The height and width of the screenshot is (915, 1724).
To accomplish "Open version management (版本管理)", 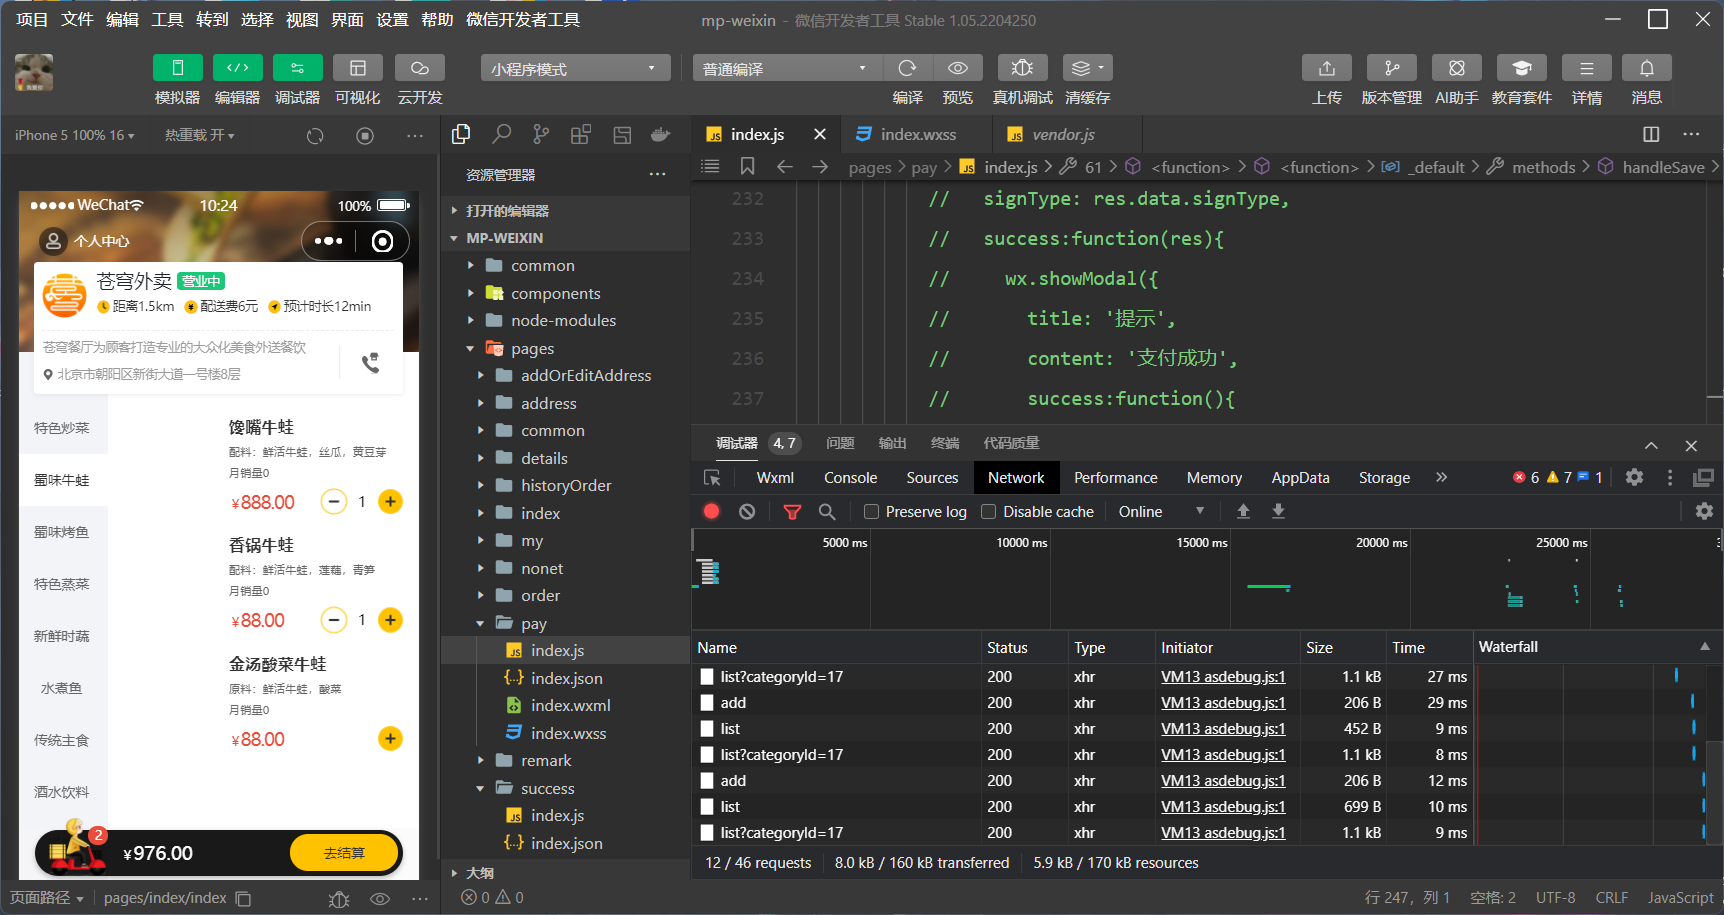I will click(1392, 68).
